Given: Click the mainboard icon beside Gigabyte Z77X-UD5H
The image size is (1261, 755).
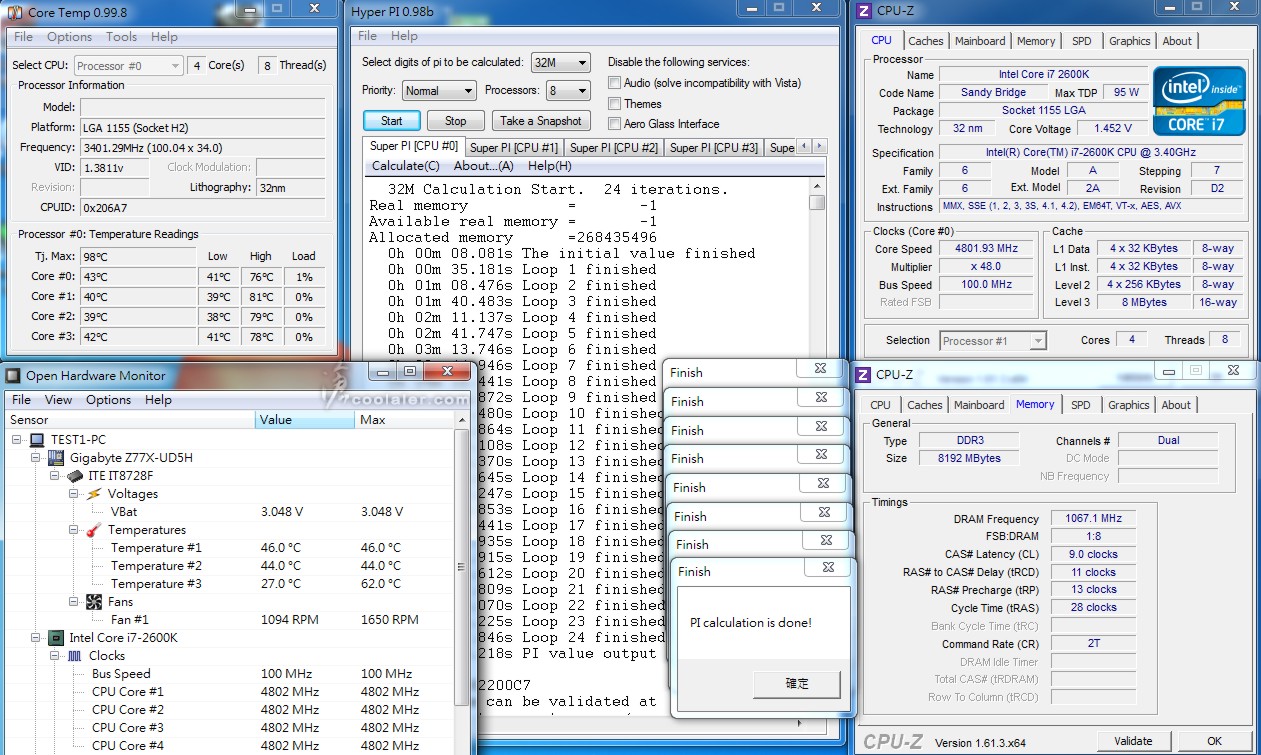Looking at the screenshot, I should 57,458.
